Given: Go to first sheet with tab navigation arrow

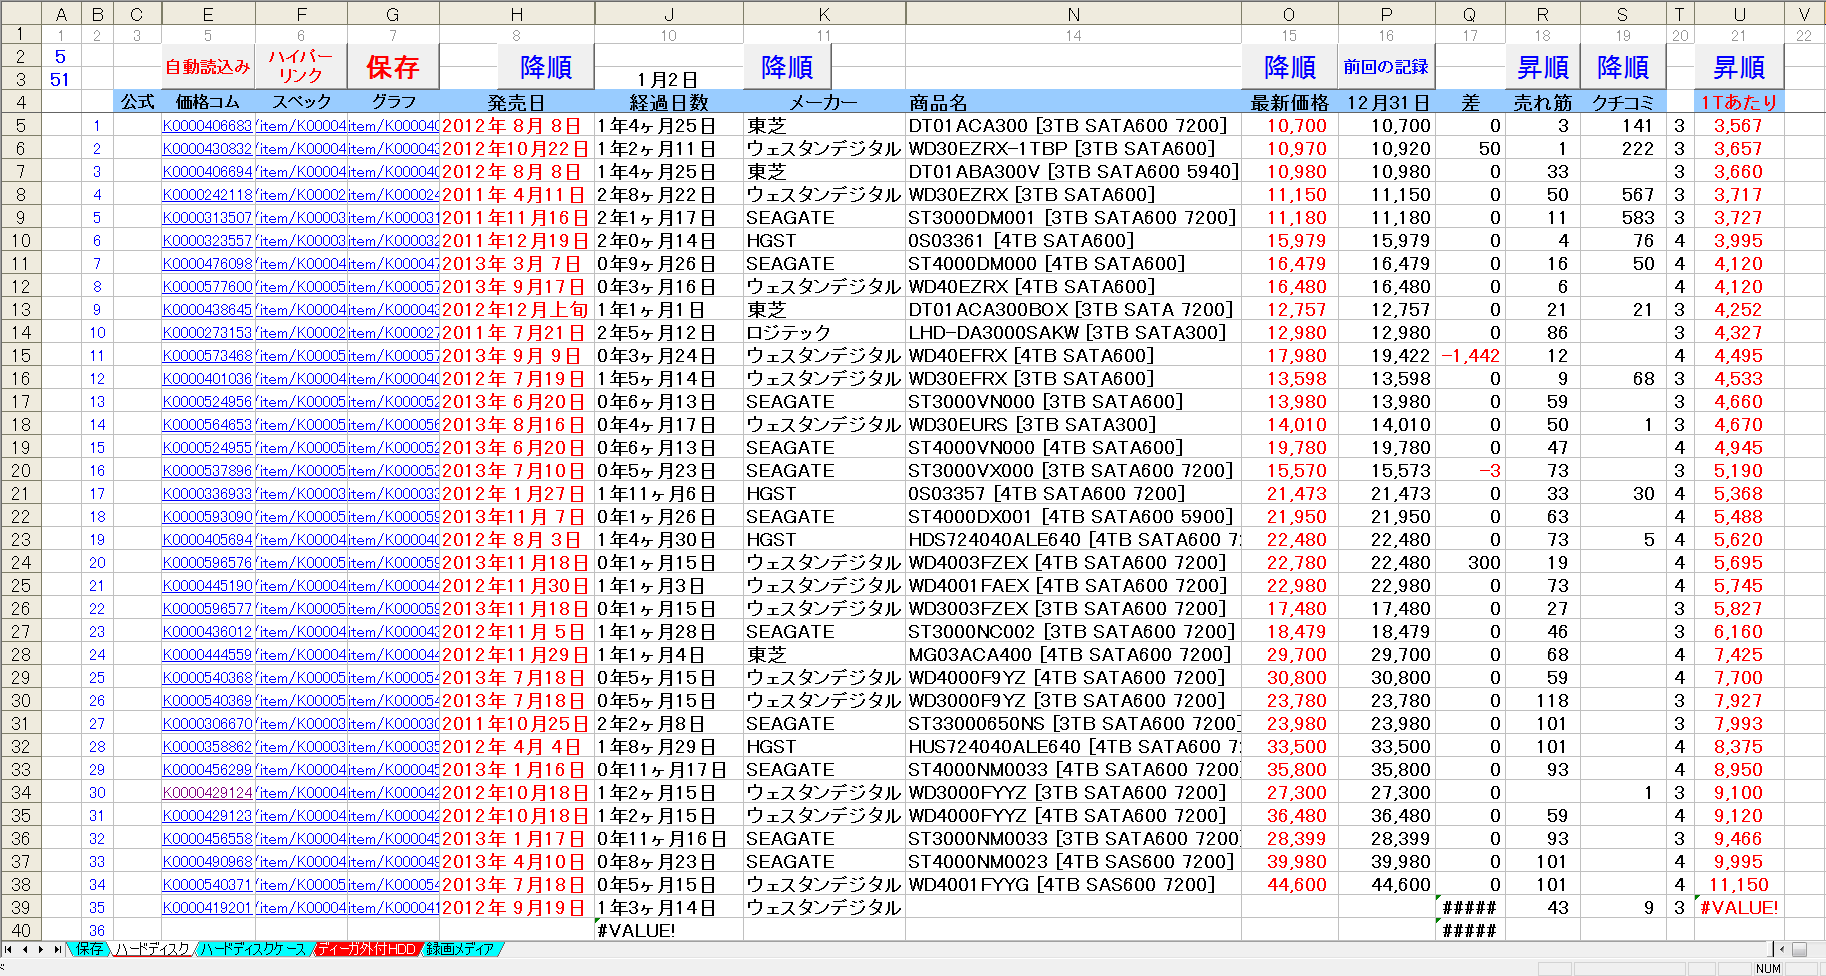Looking at the screenshot, I should click(9, 949).
